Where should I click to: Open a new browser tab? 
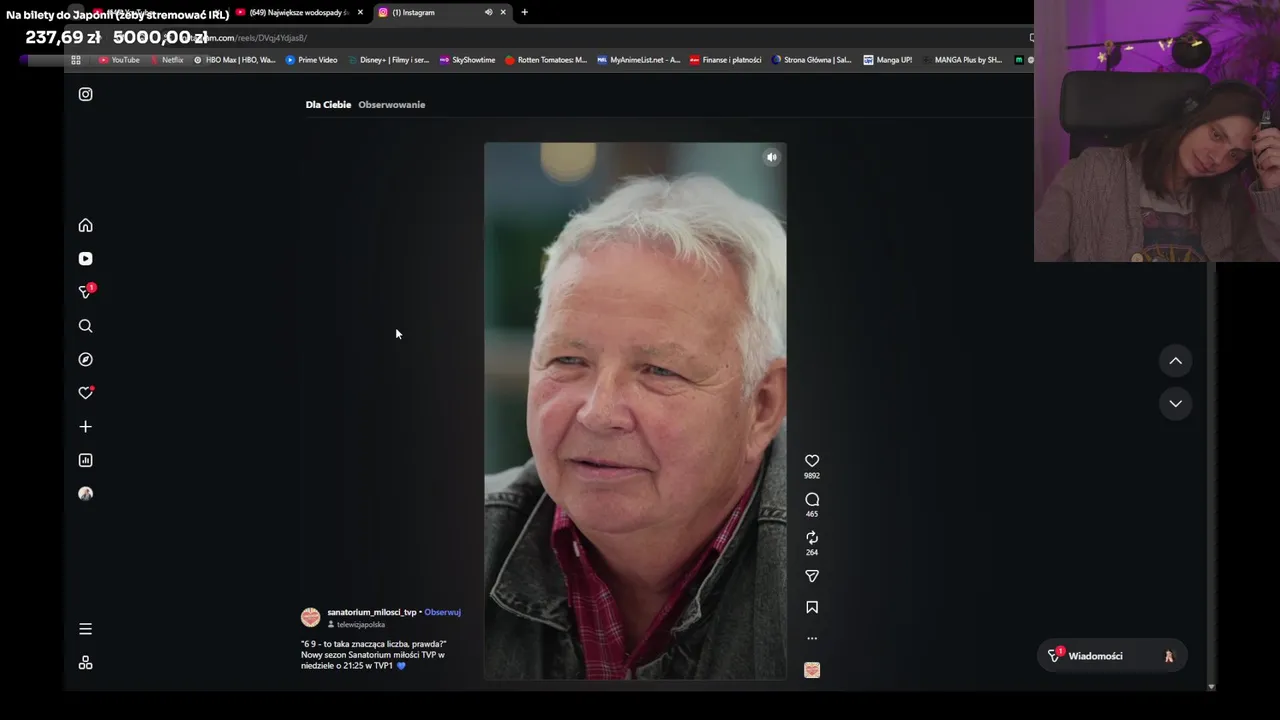tap(524, 12)
